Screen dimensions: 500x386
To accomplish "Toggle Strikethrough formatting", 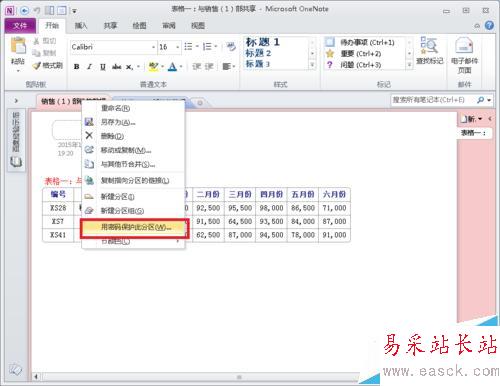I will 116,67.
